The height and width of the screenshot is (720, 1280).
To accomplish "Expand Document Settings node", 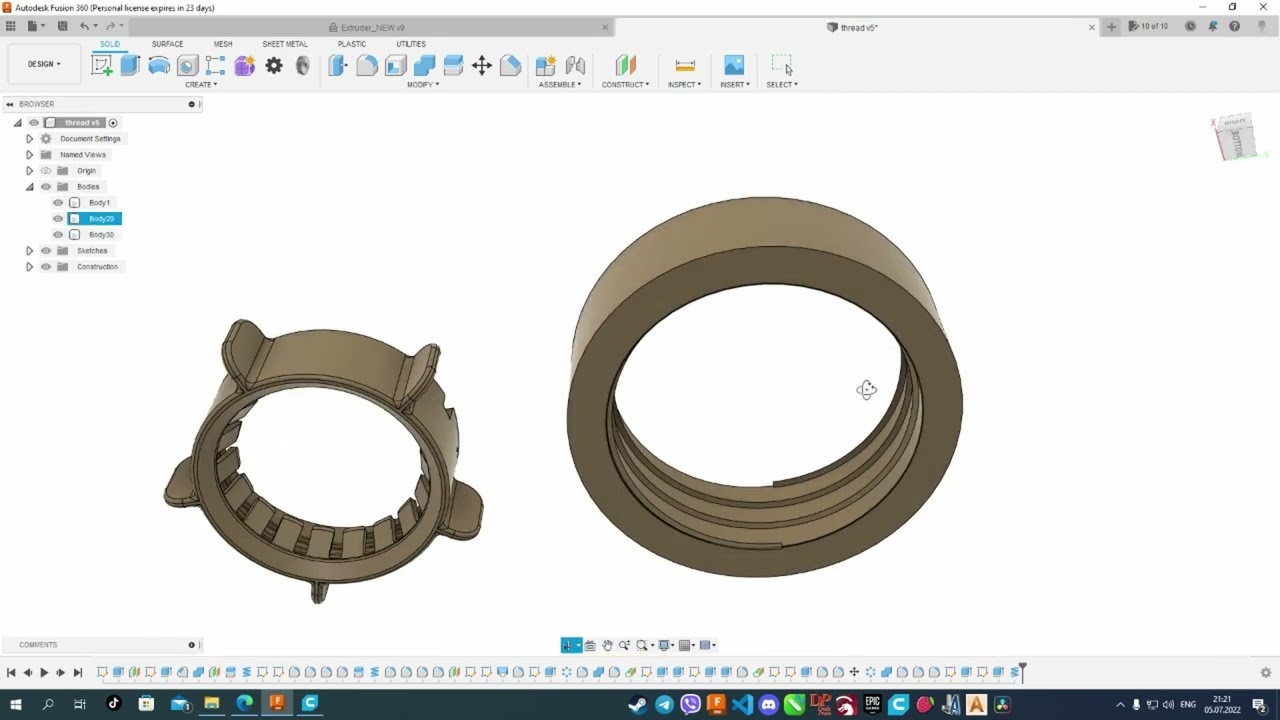I will click(29, 139).
